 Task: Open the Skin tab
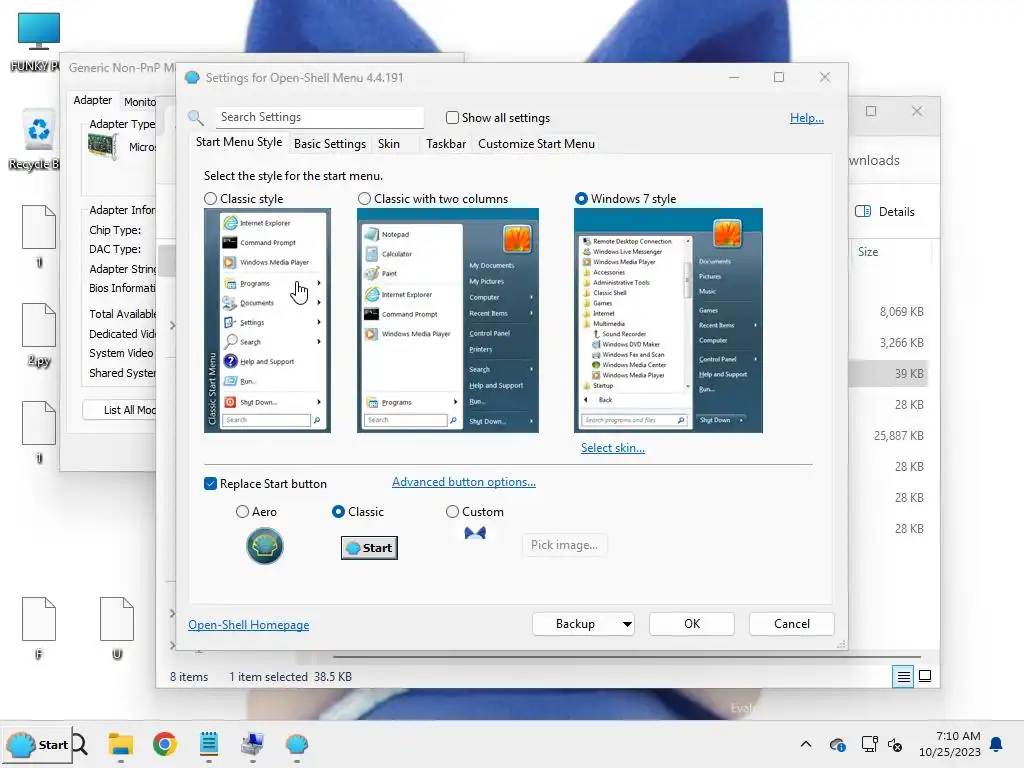click(389, 144)
